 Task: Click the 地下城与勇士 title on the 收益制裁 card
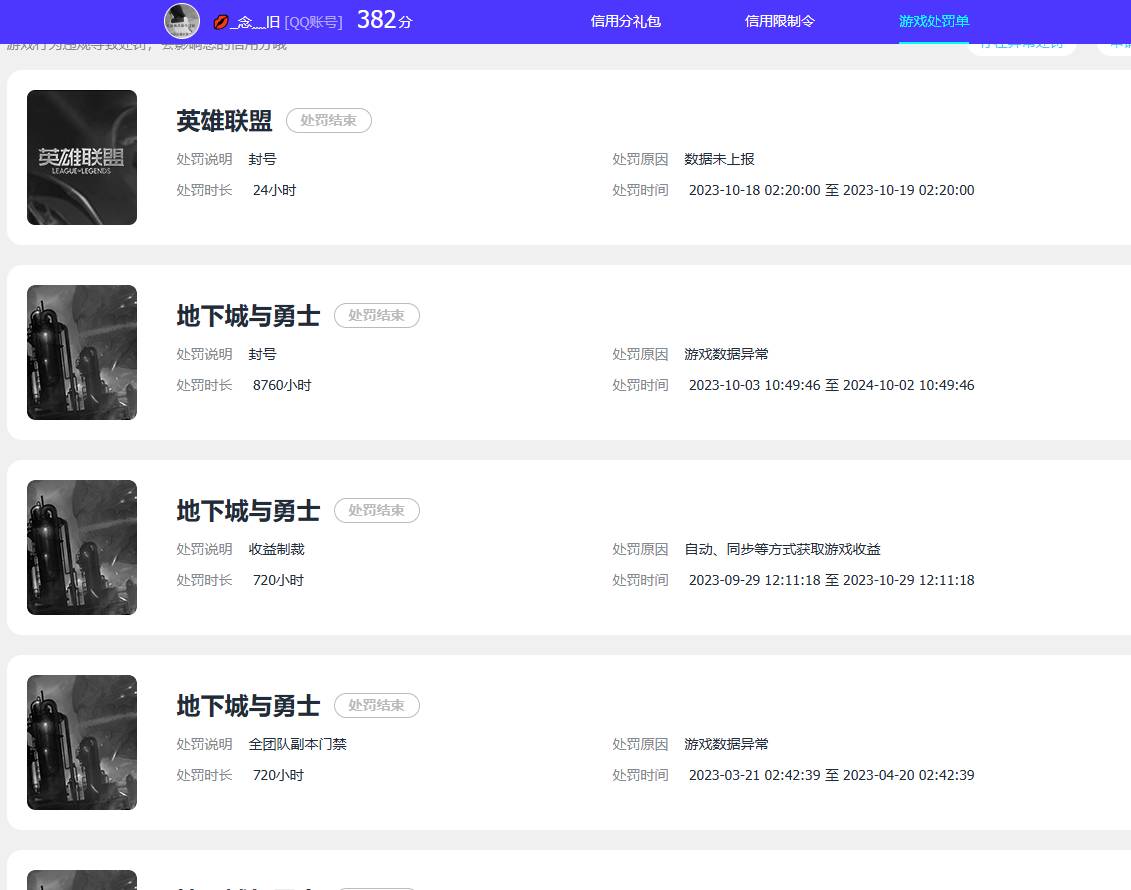pyautogui.click(x=247, y=511)
